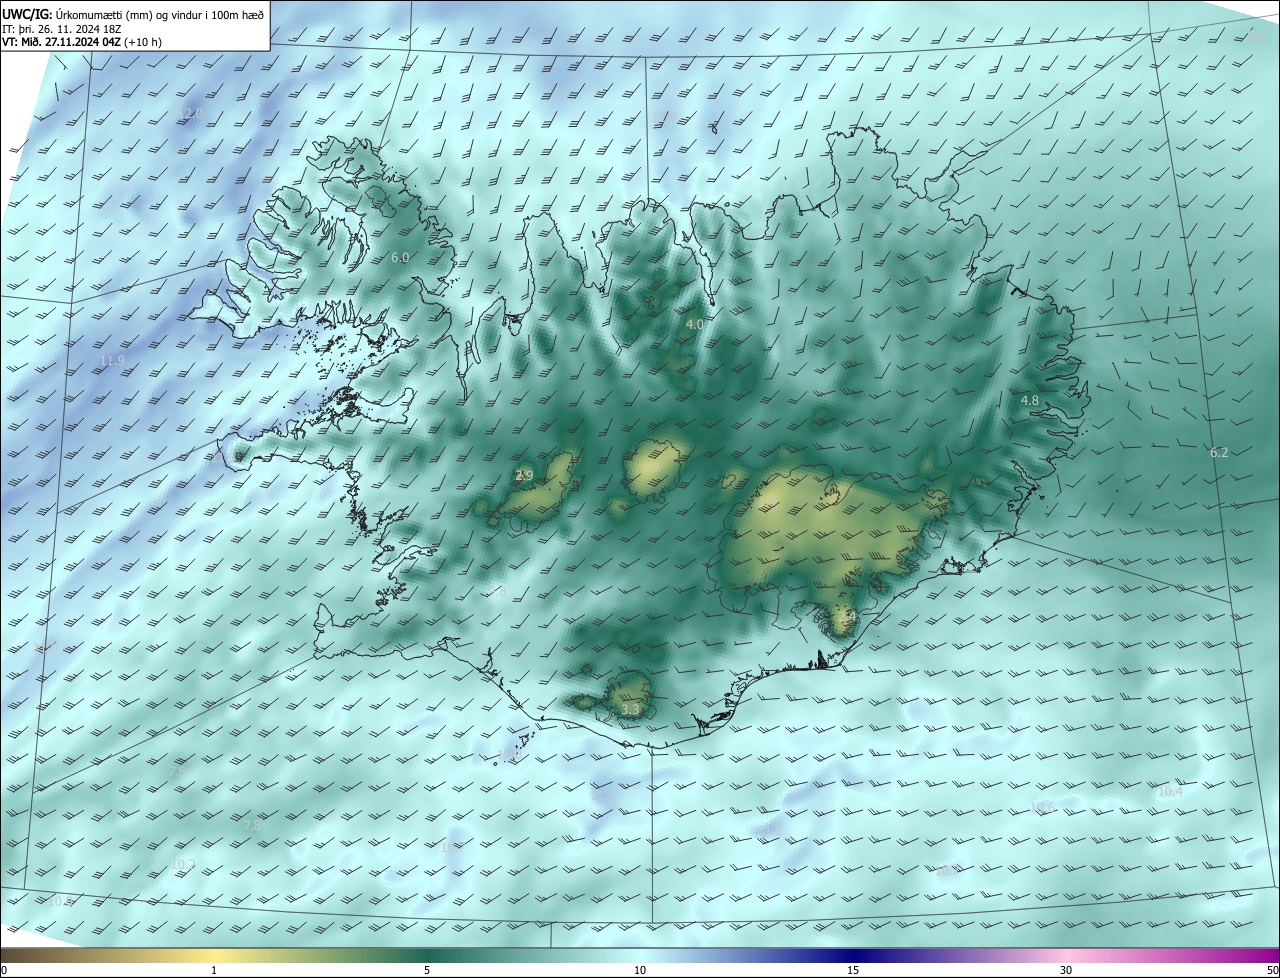Click the 11.9 value label off the west coast
Screen dimensions: 1280x978
[113, 360]
